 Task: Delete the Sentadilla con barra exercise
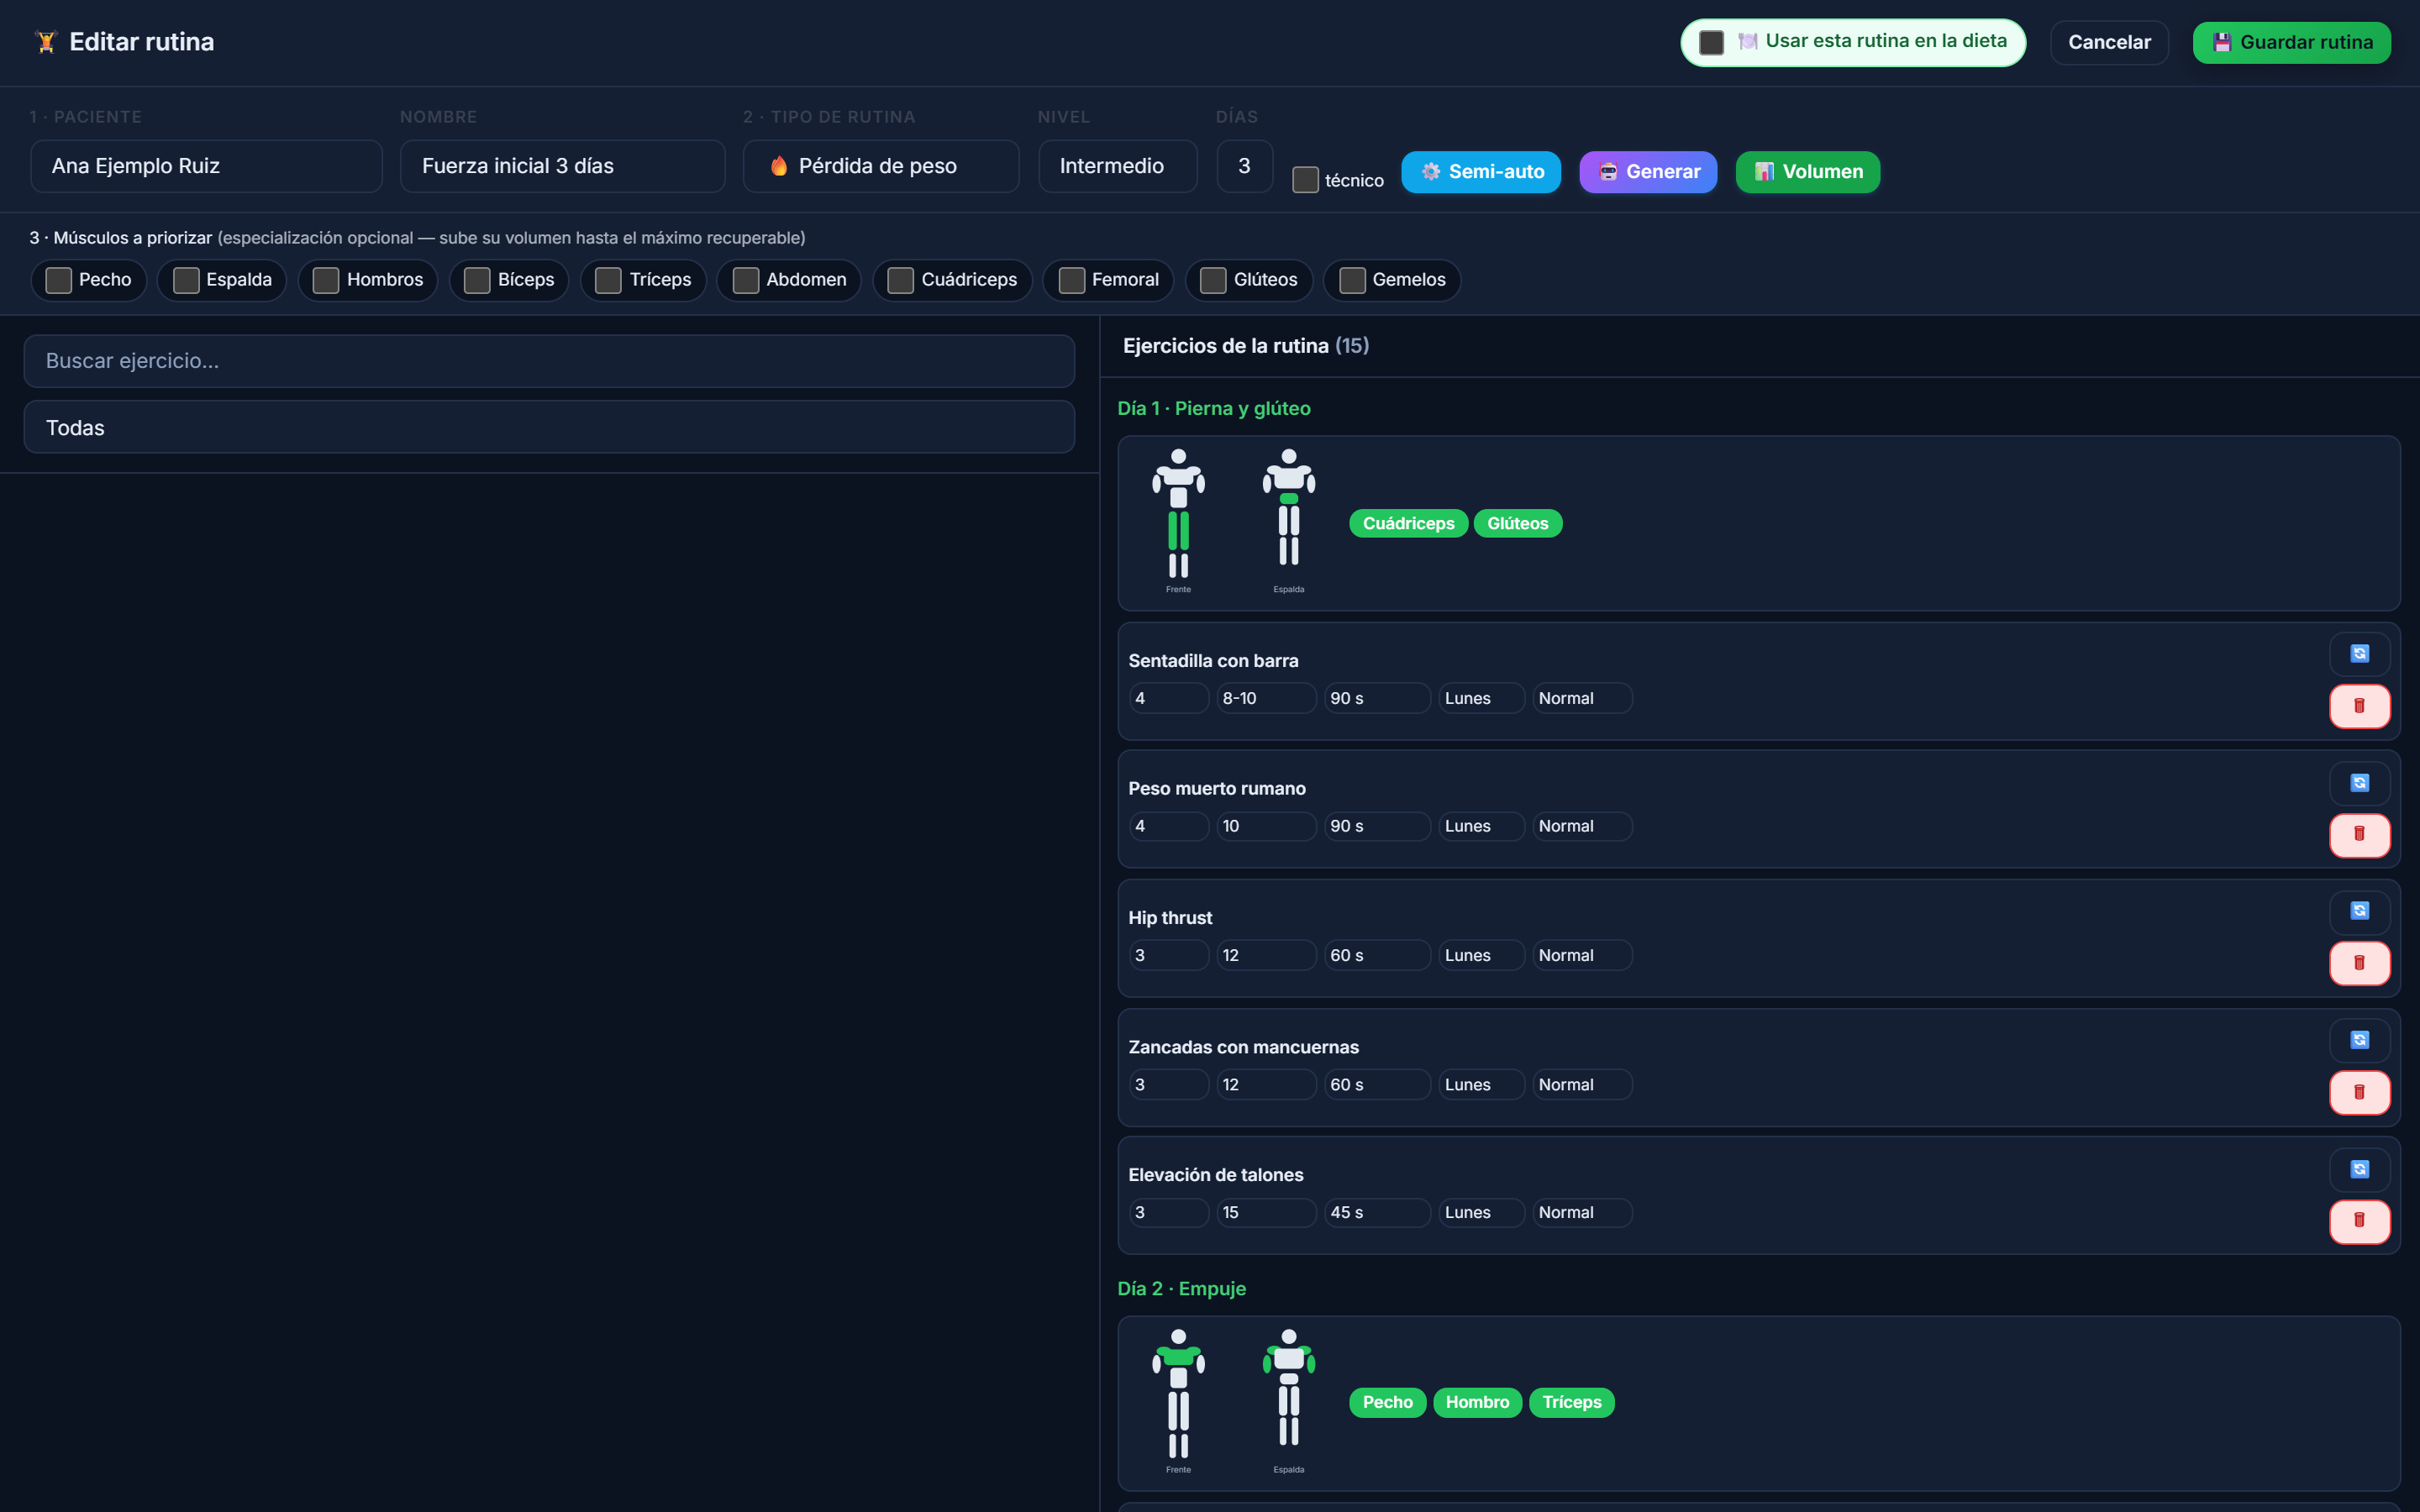coord(2359,706)
